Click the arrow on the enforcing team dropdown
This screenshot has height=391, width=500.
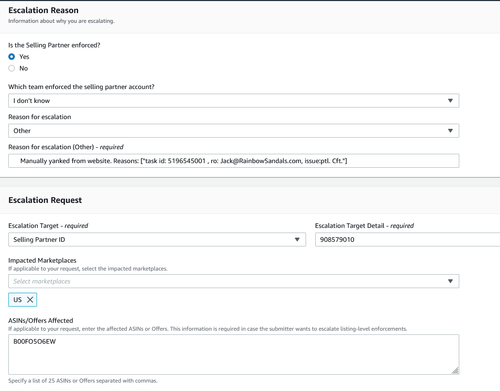point(450,101)
